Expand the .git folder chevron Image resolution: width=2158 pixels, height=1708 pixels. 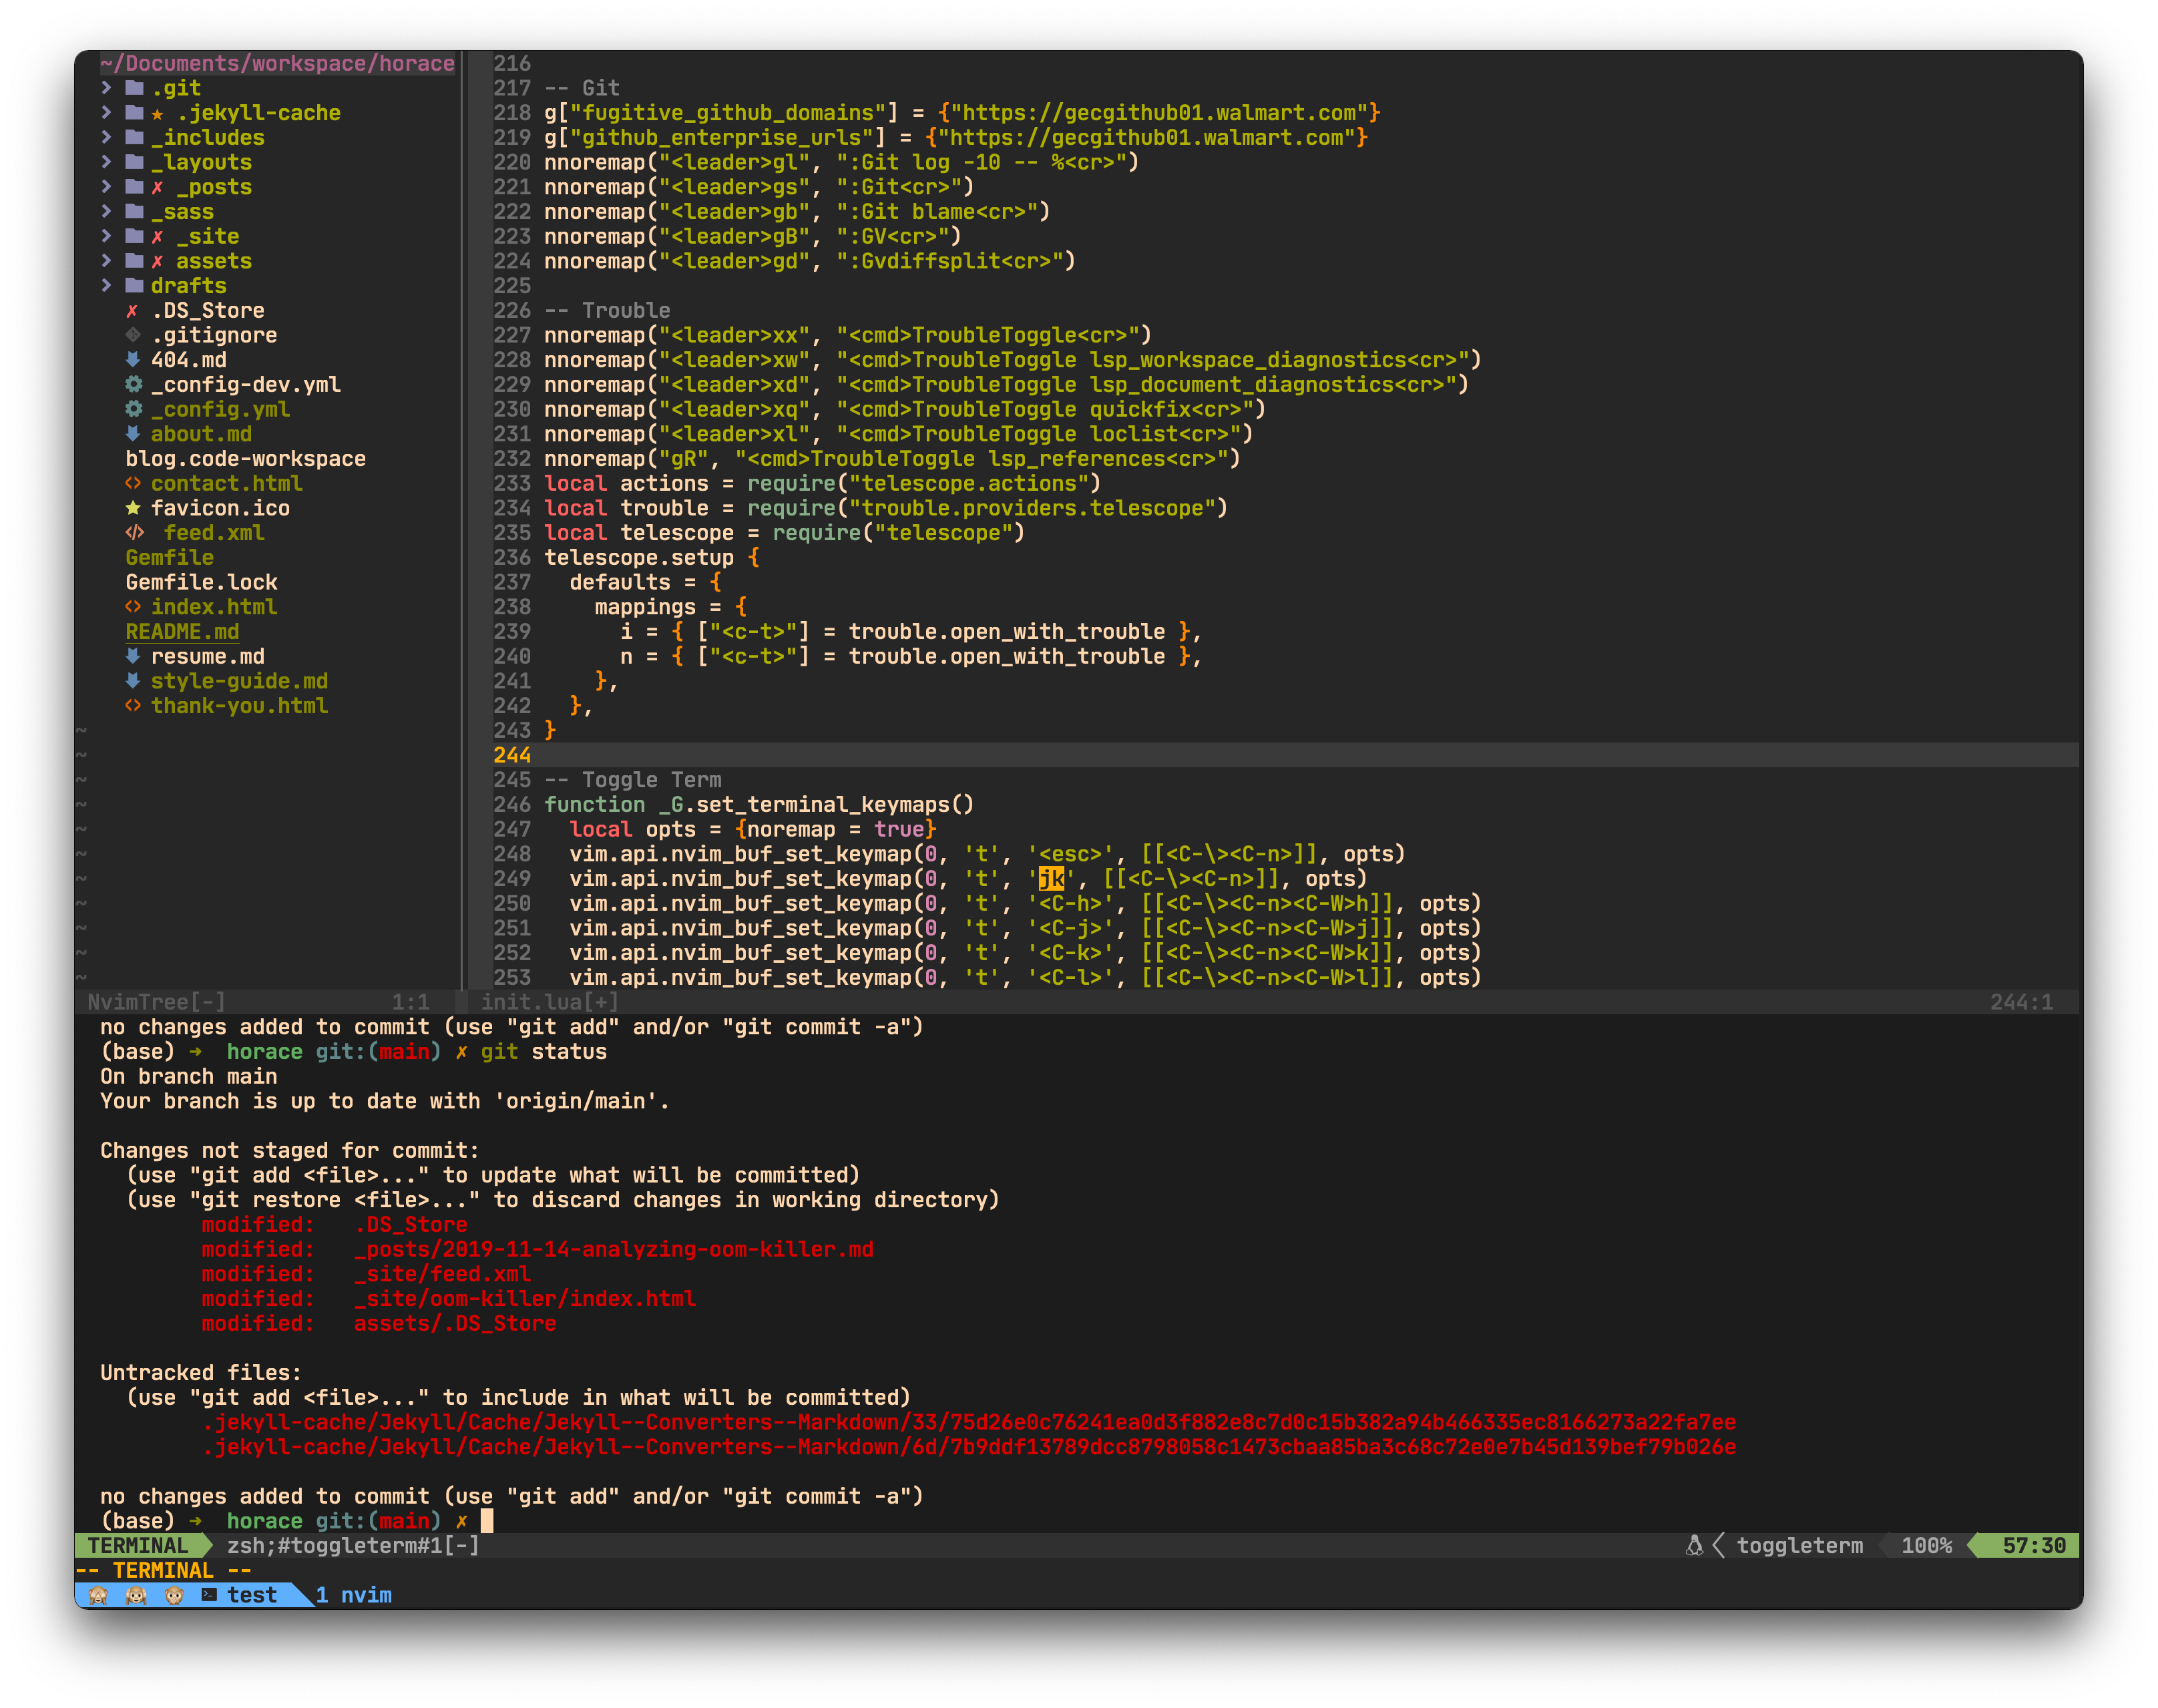[107, 88]
